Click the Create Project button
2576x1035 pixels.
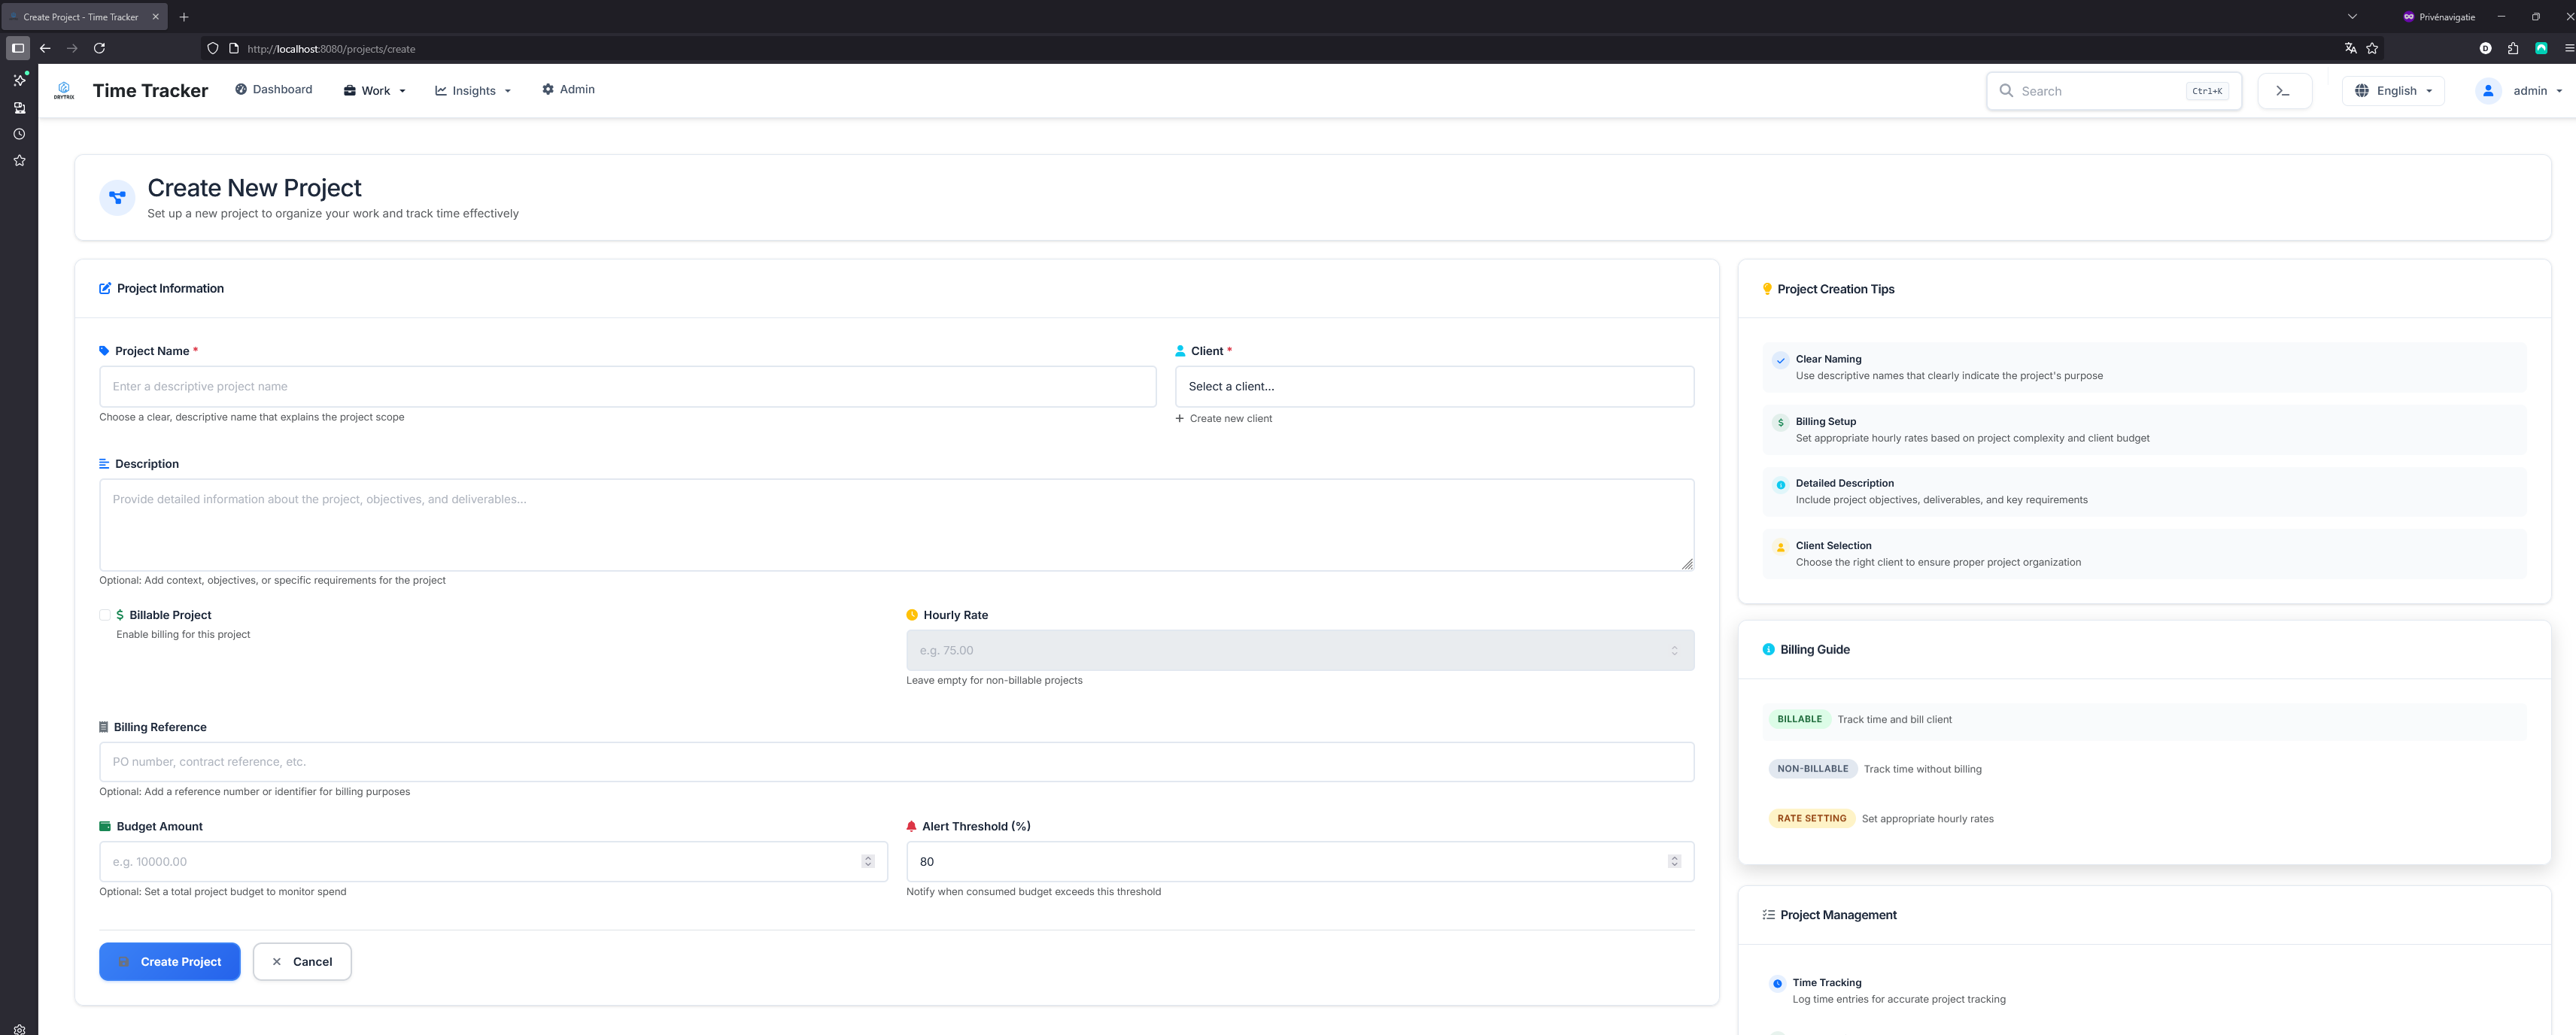pyautogui.click(x=169, y=961)
